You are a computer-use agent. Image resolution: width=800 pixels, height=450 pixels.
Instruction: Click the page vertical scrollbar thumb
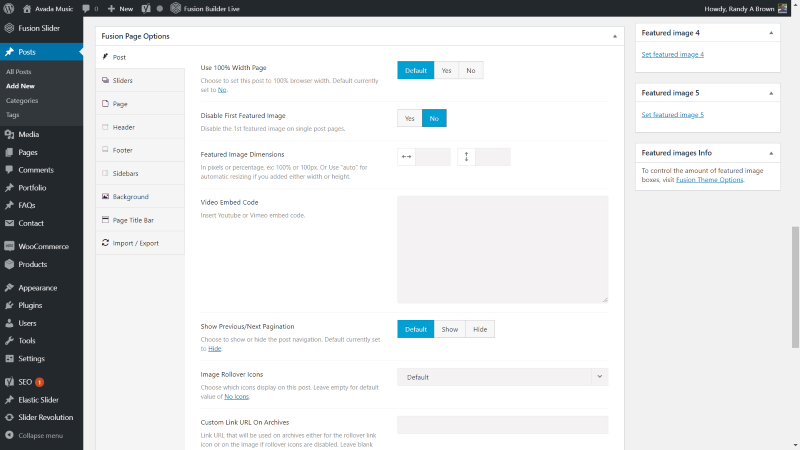[795, 287]
